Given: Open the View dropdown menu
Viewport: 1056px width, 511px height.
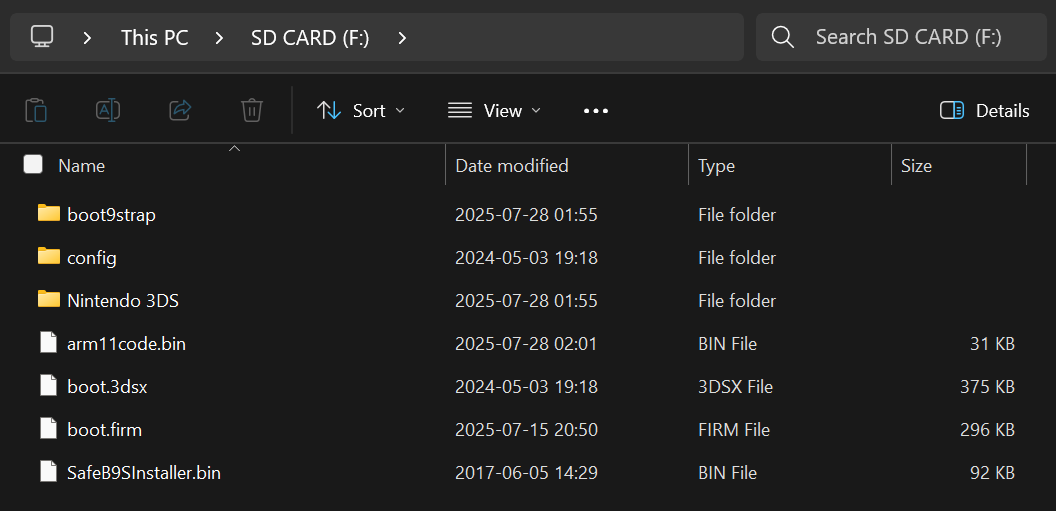Looking at the screenshot, I should pos(494,110).
